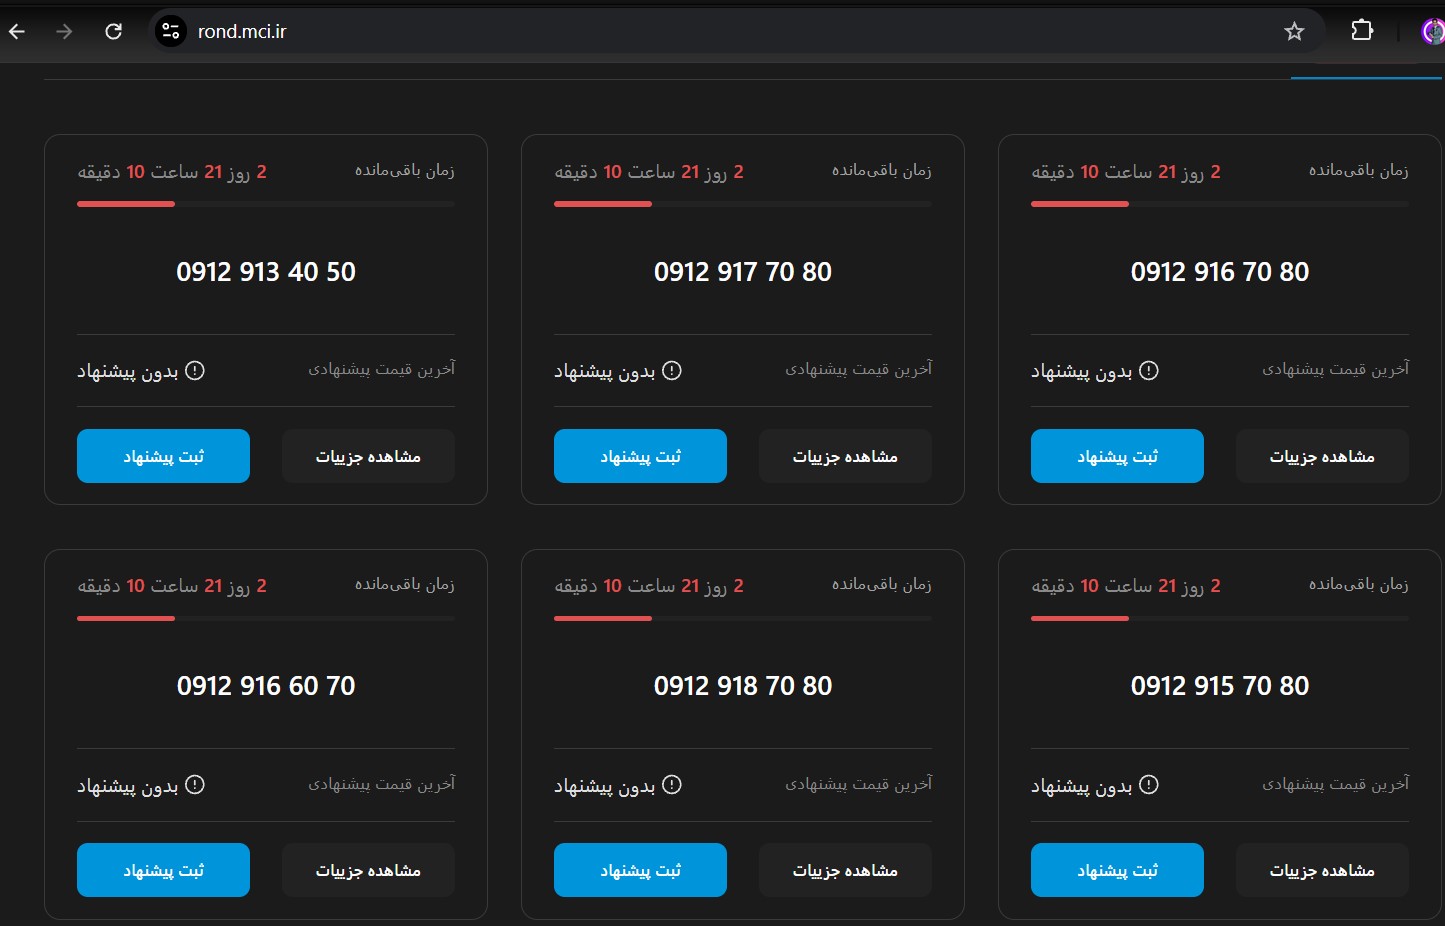Open the browser extensions puzzle icon
This screenshot has height=926, width=1445.
pos(1362,31)
